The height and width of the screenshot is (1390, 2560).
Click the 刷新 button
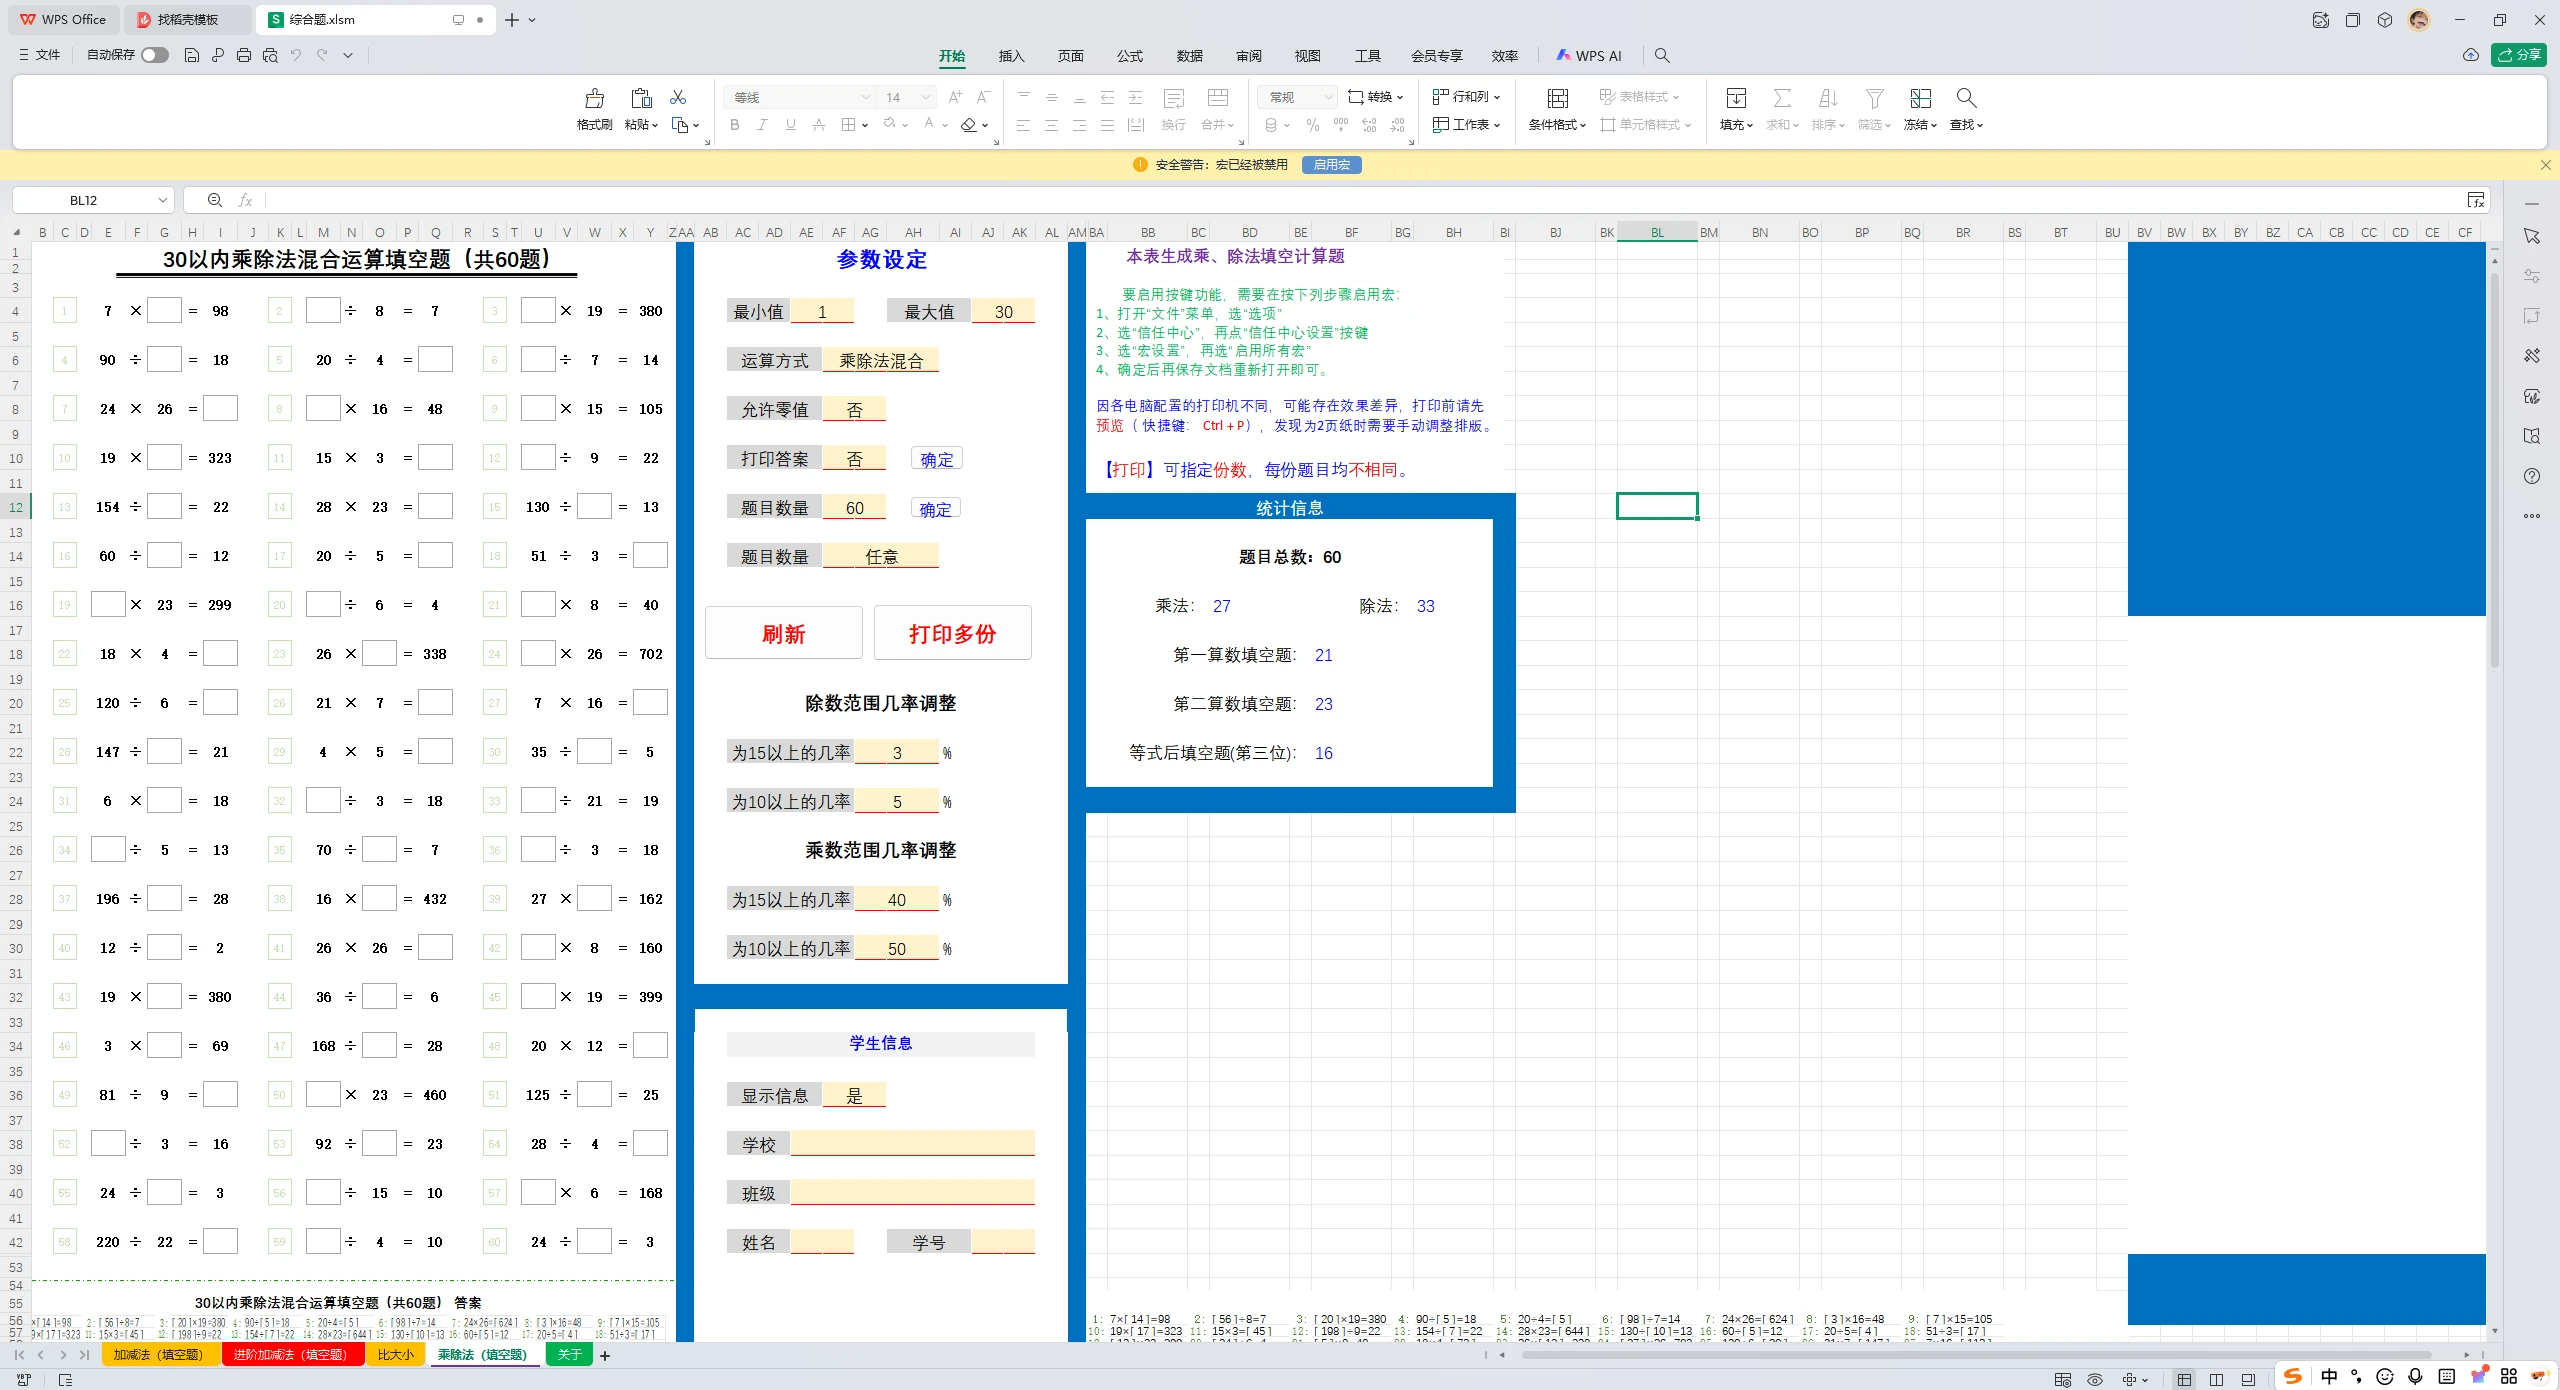(783, 632)
